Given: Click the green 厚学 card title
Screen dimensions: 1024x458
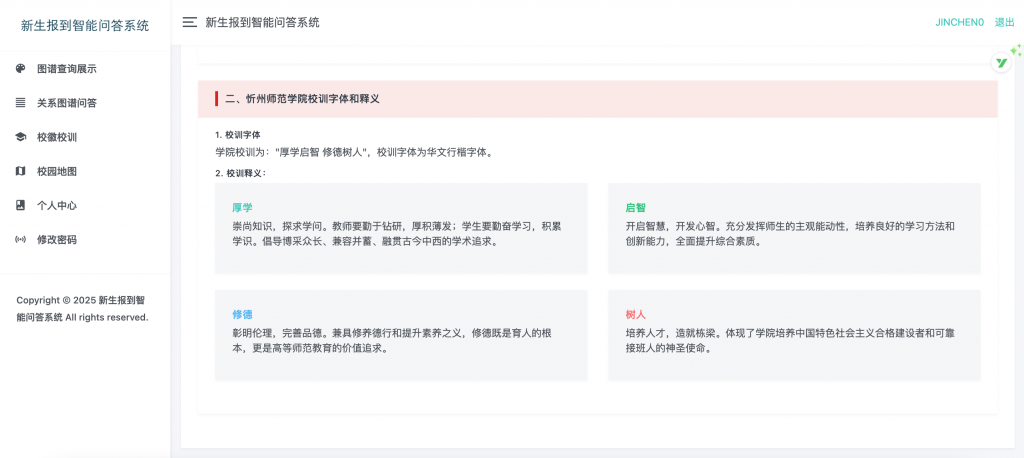Looking at the screenshot, I should point(242,208).
